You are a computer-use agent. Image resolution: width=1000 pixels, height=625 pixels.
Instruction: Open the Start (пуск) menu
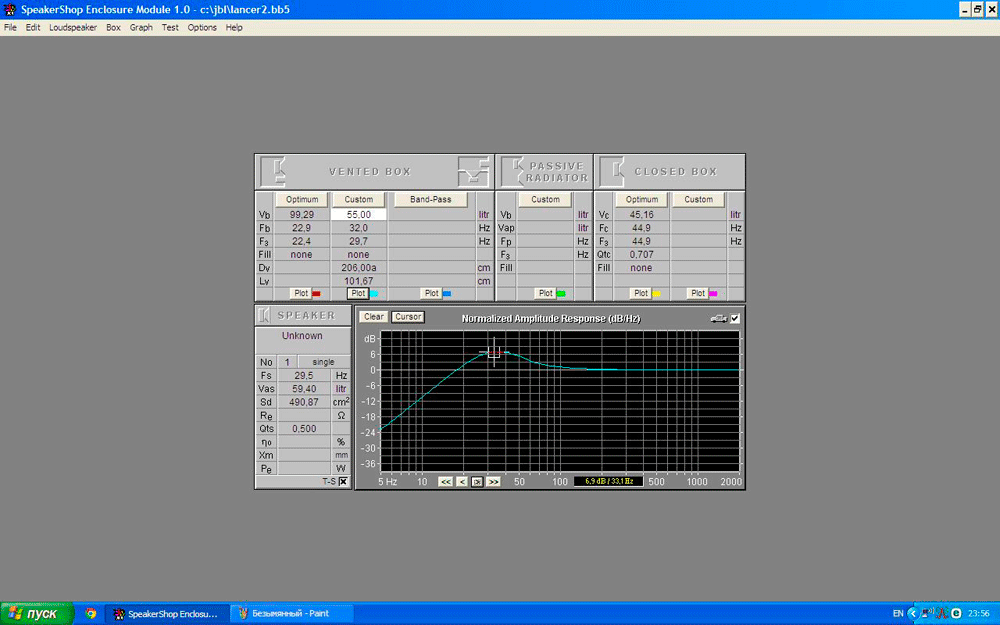coord(36,614)
